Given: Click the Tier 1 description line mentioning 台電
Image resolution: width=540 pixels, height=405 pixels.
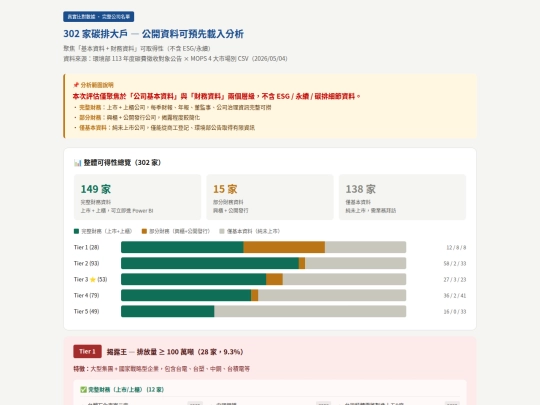Looking at the screenshot, I should (162, 369).
